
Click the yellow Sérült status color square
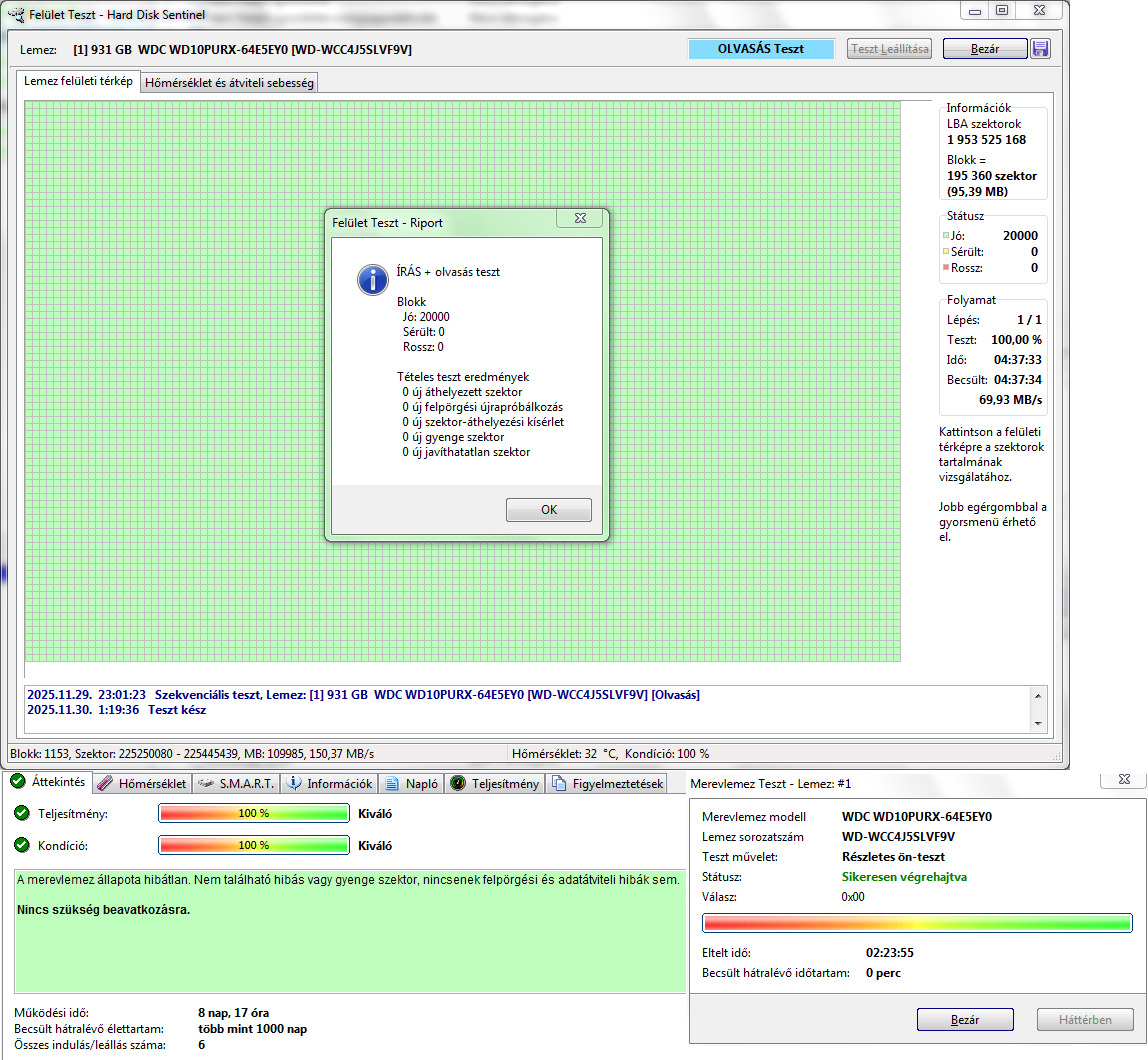click(946, 252)
